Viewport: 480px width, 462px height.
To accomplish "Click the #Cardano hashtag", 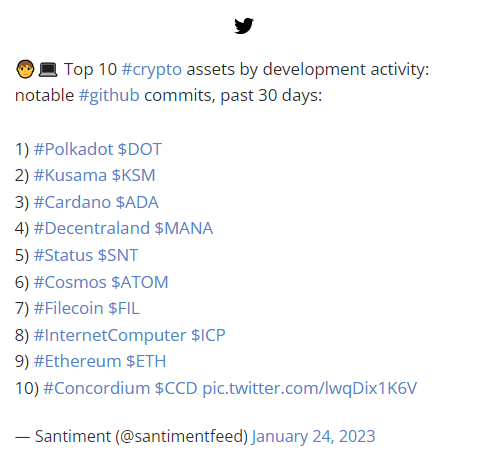I will point(72,202).
